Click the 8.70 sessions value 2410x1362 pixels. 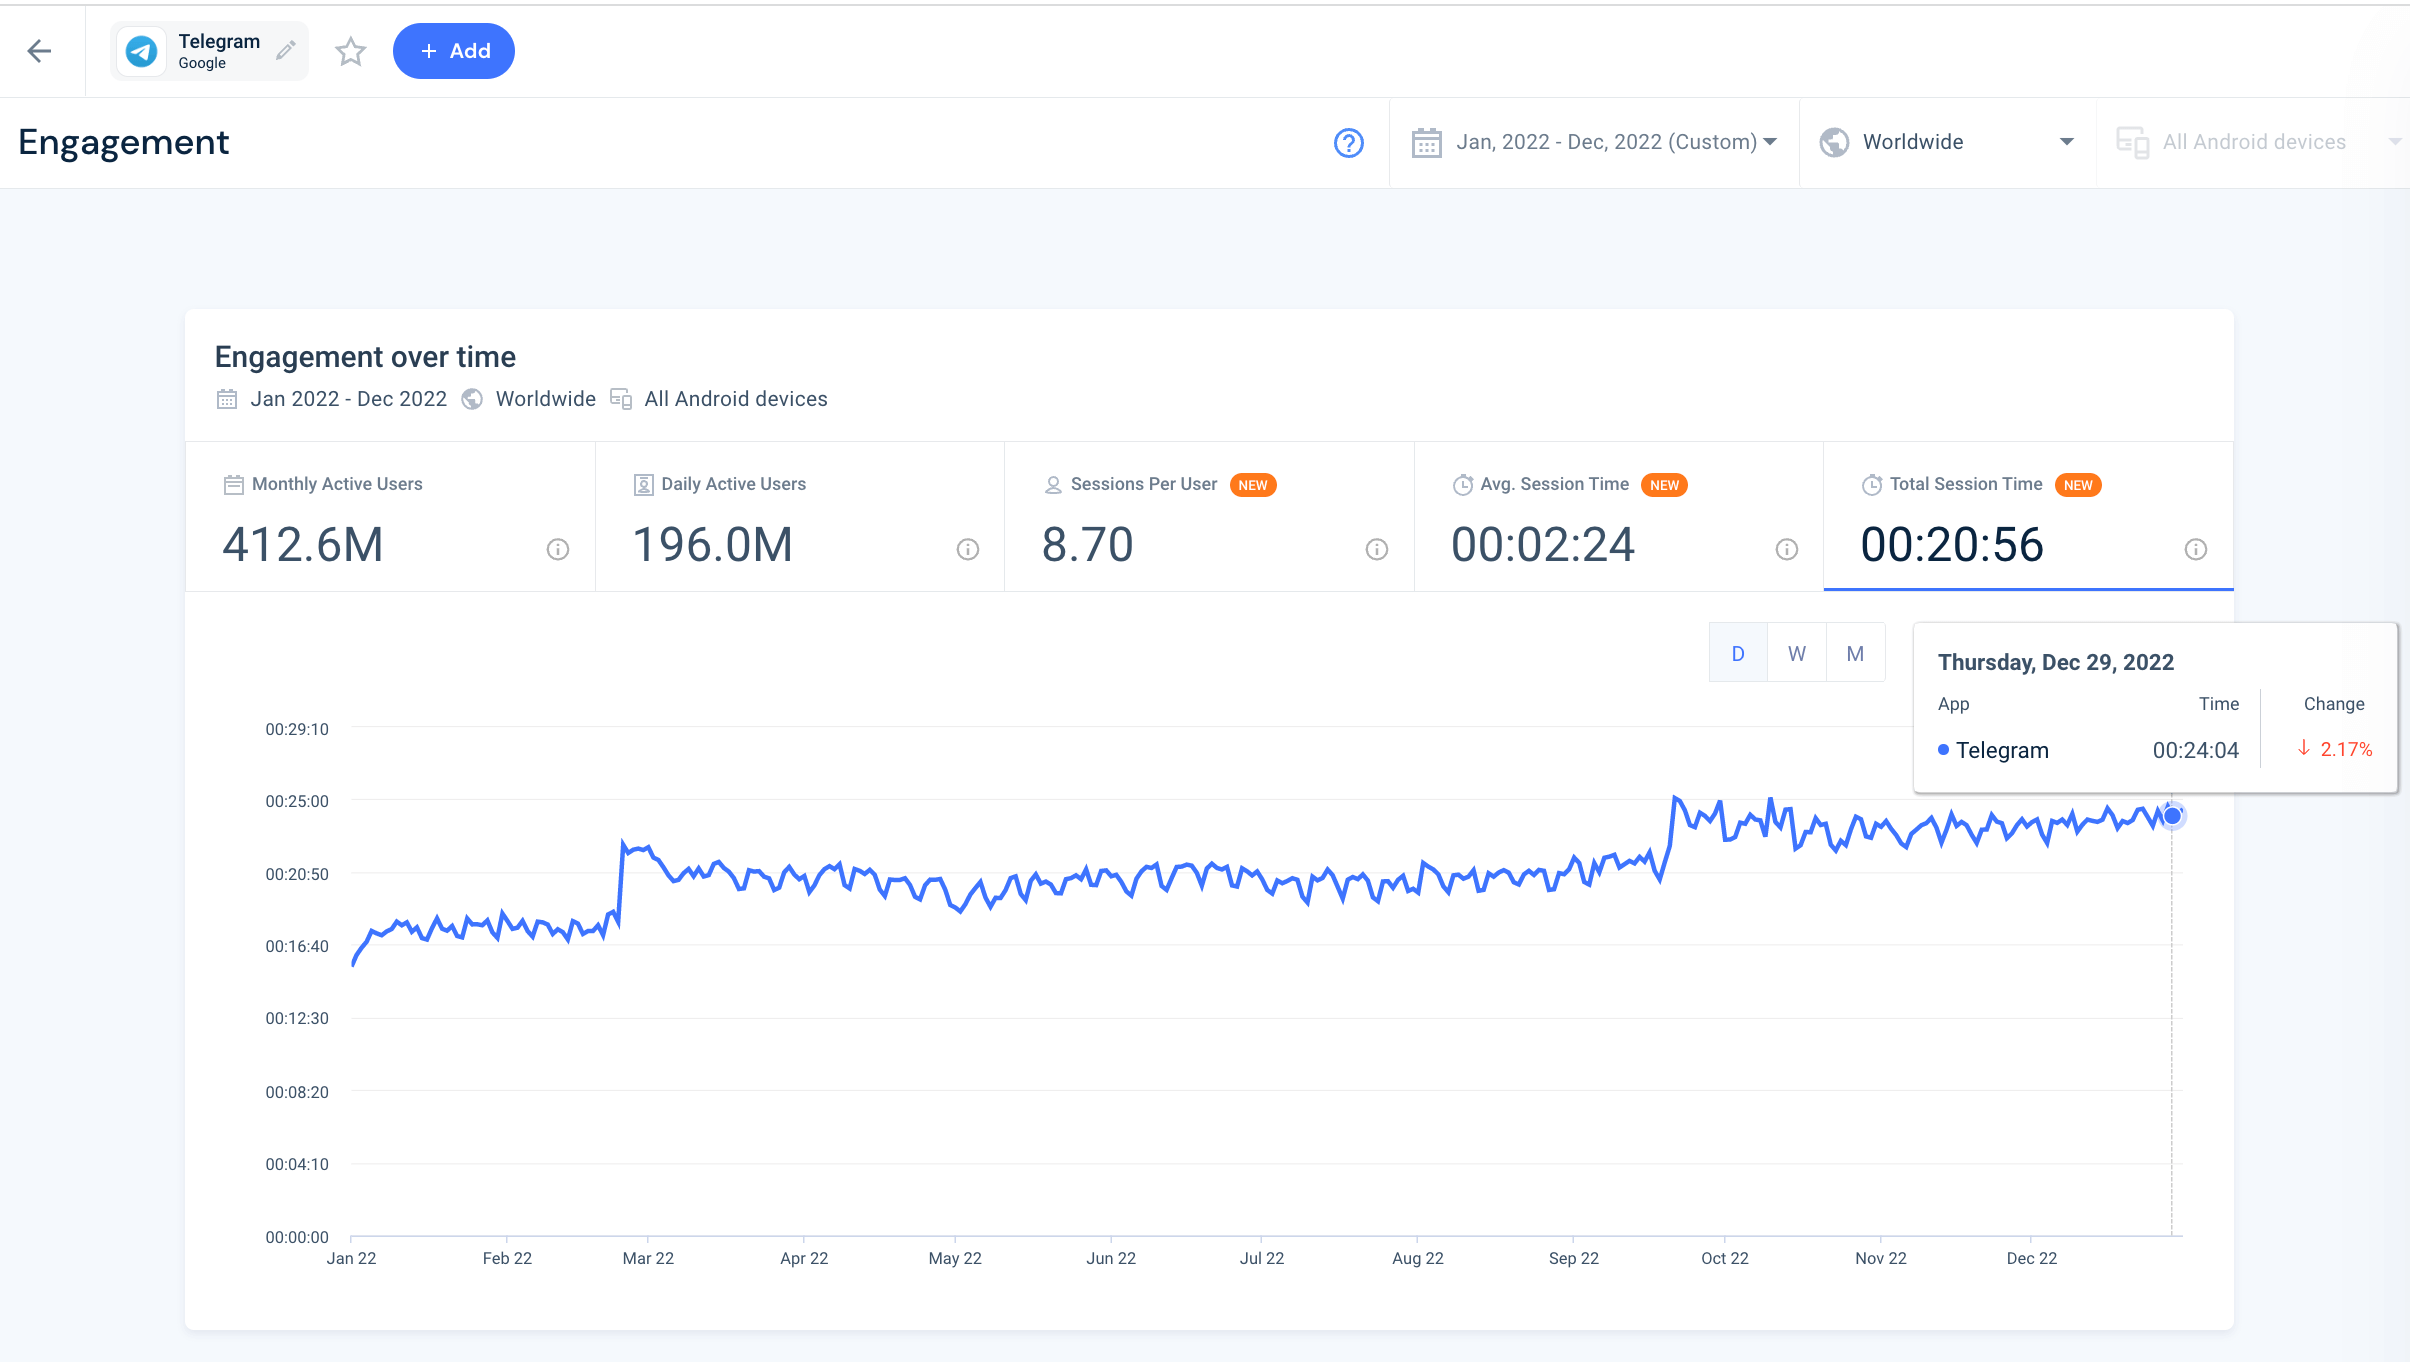coord(1088,545)
